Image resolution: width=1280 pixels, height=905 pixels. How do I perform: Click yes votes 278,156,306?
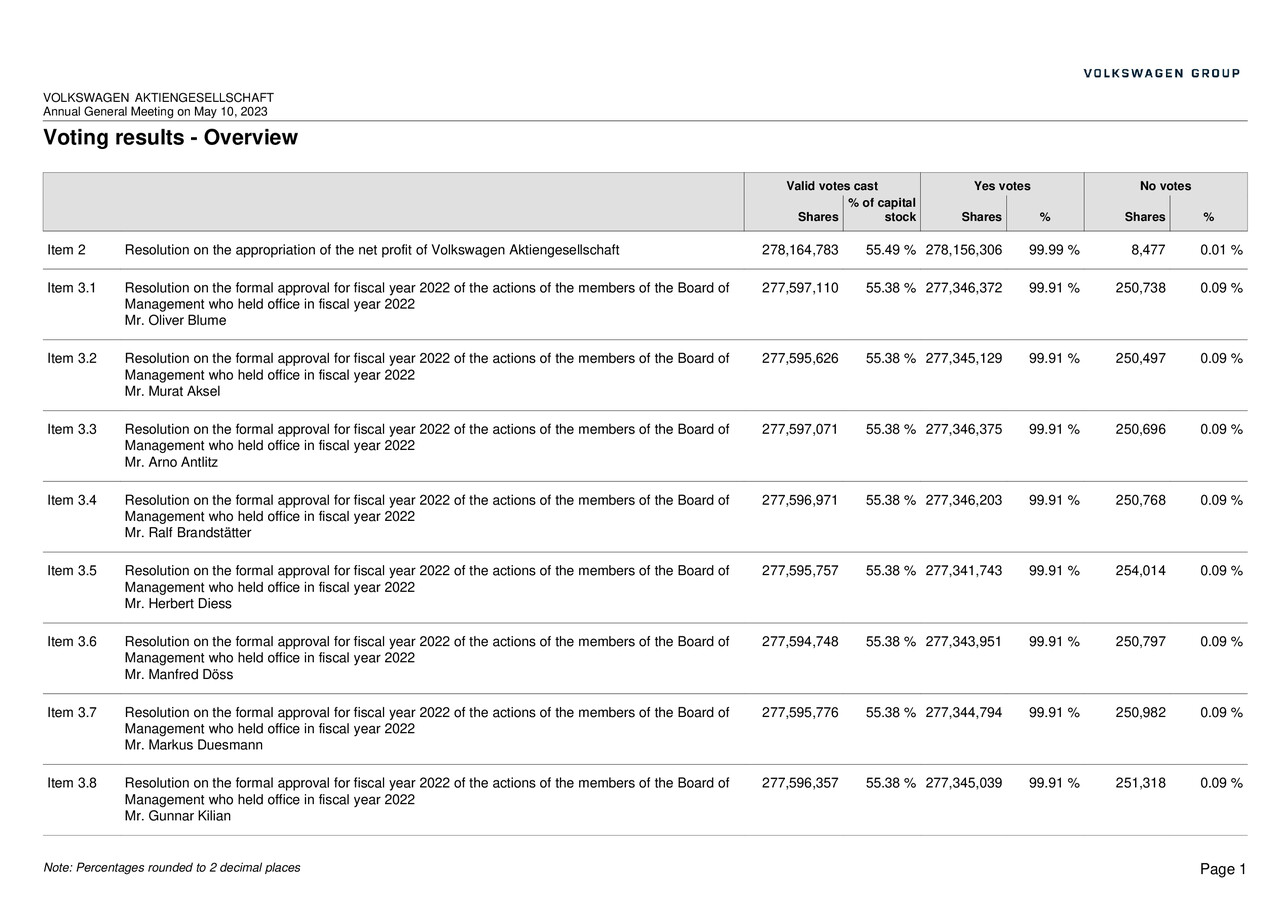click(x=964, y=250)
